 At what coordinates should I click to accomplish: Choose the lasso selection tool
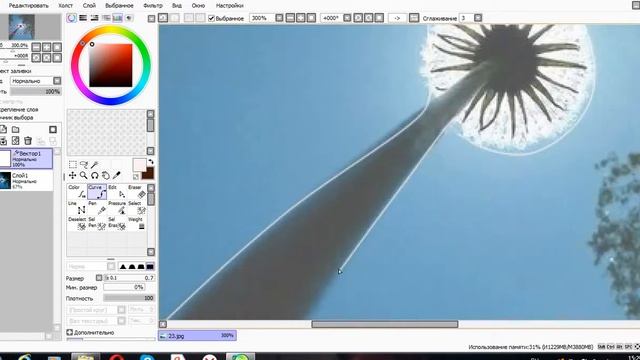(84, 164)
